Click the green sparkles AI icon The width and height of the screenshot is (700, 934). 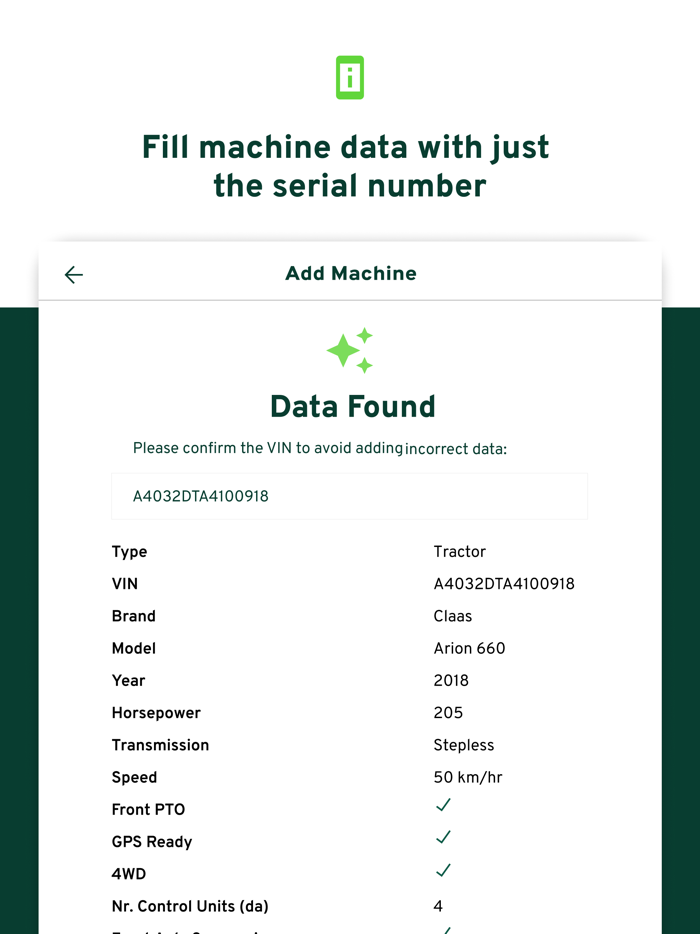point(350,351)
